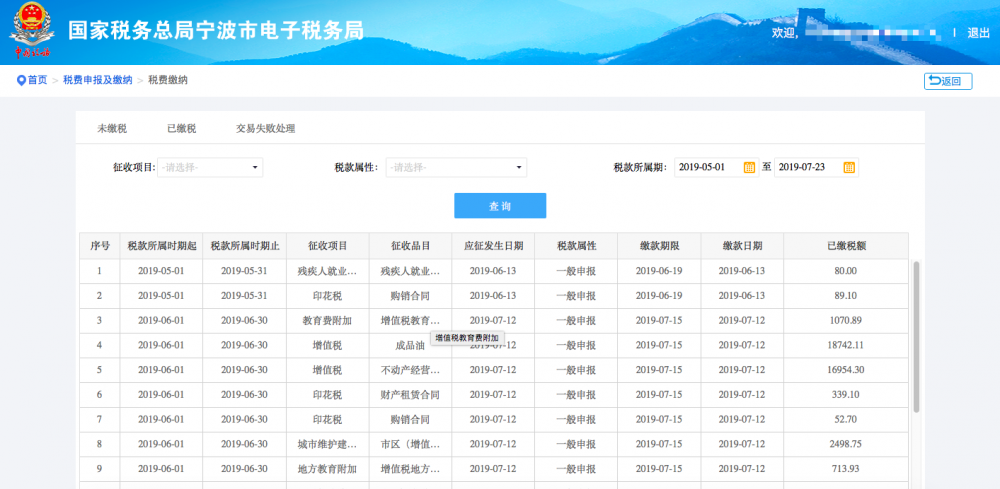Click 市区（增值… cell in row 8
This screenshot has width=1000, height=489.
click(410, 444)
